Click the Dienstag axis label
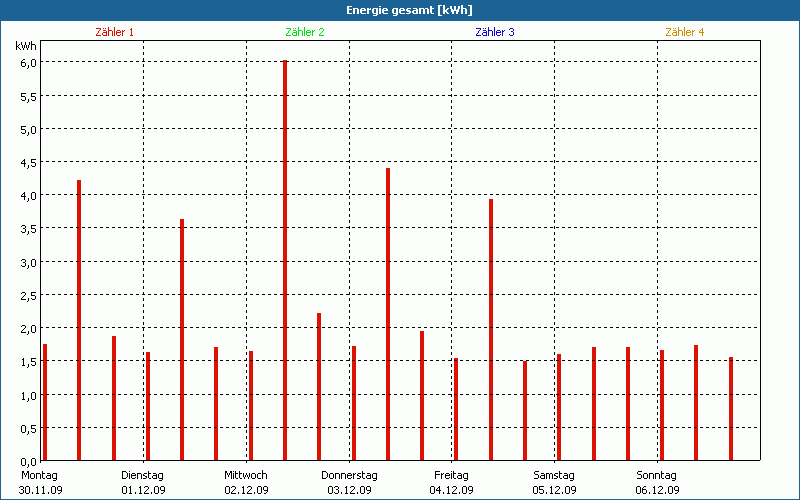This screenshot has width=800, height=500. click(x=142, y=476)
